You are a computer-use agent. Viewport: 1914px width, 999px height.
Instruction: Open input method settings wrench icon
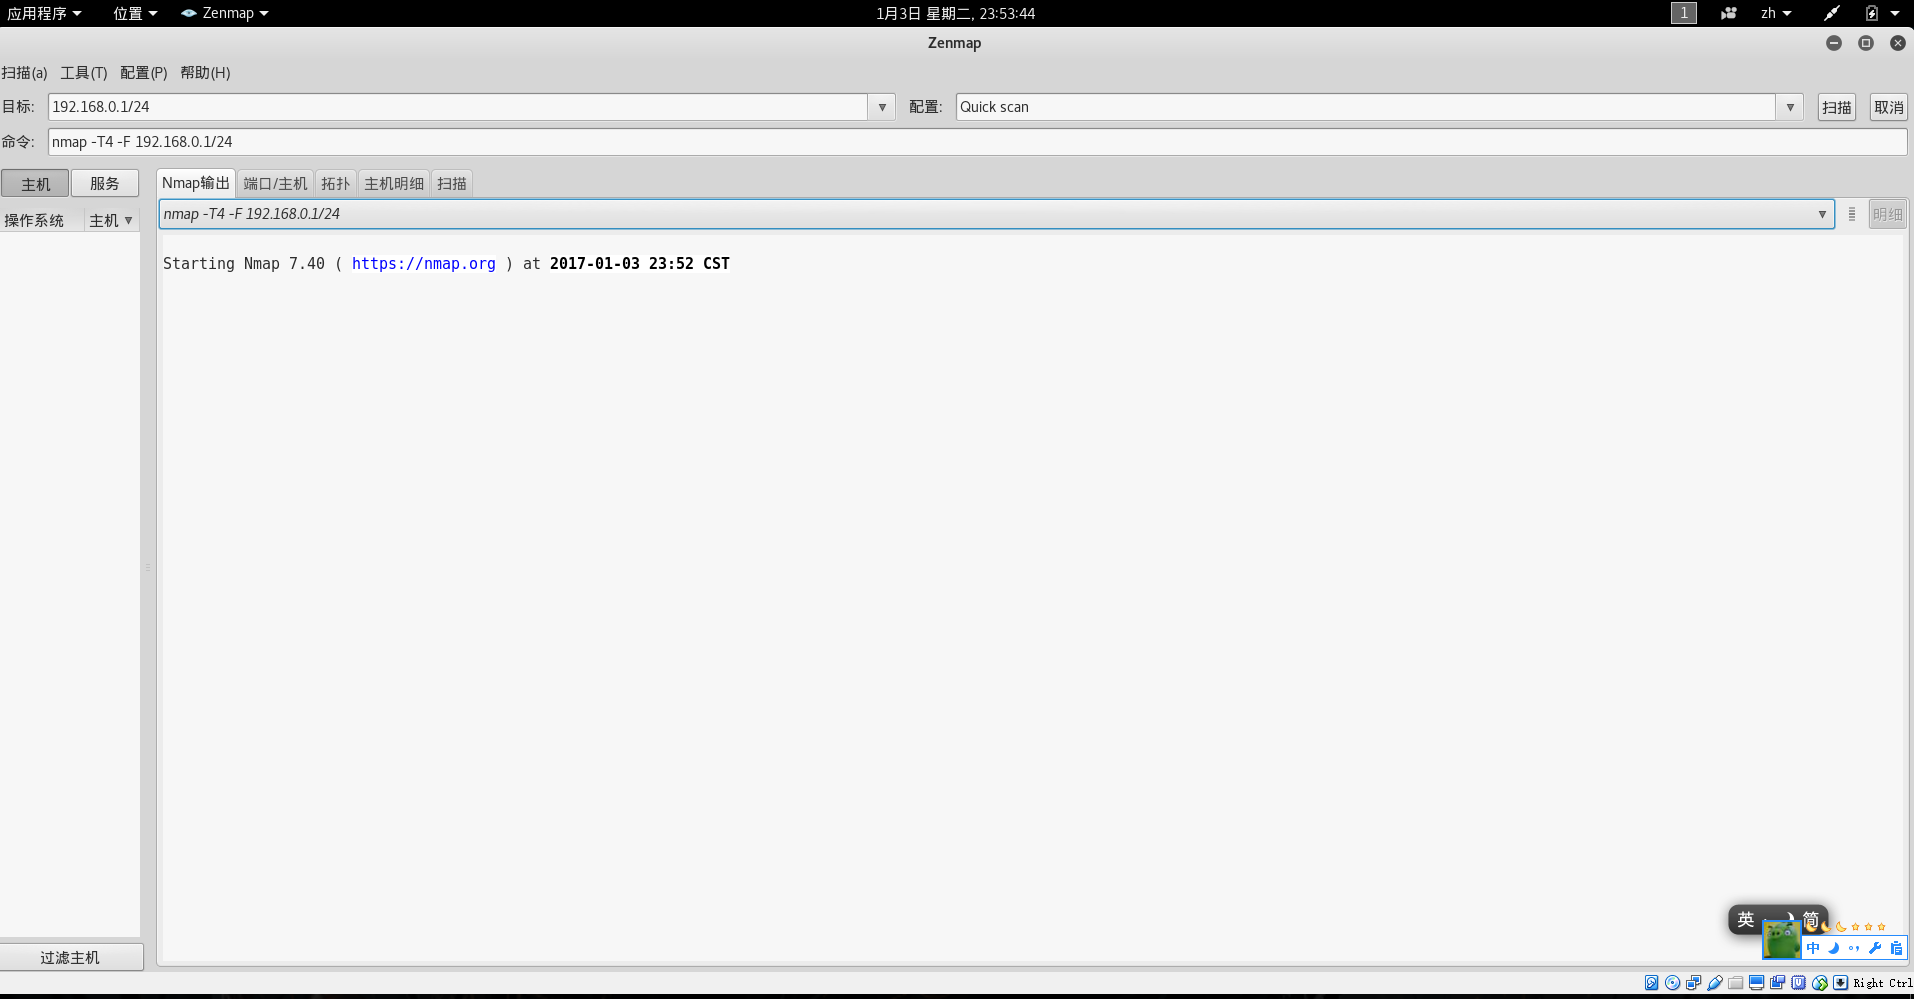point(1875,948)
